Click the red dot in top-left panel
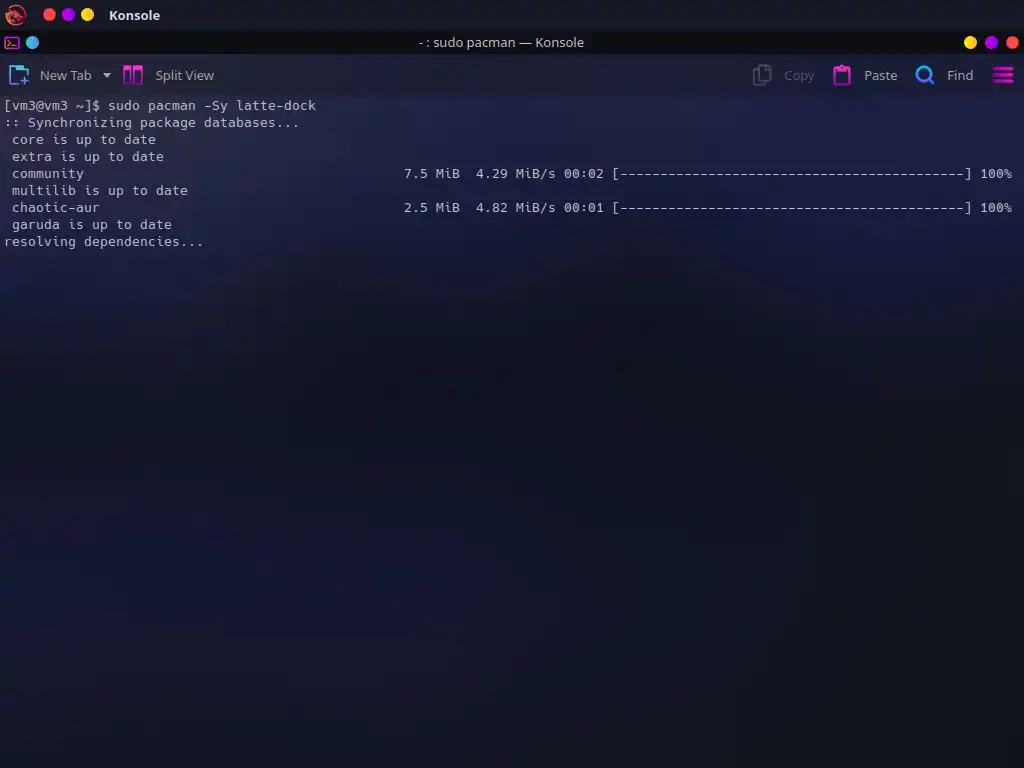 tap(50, 14)
